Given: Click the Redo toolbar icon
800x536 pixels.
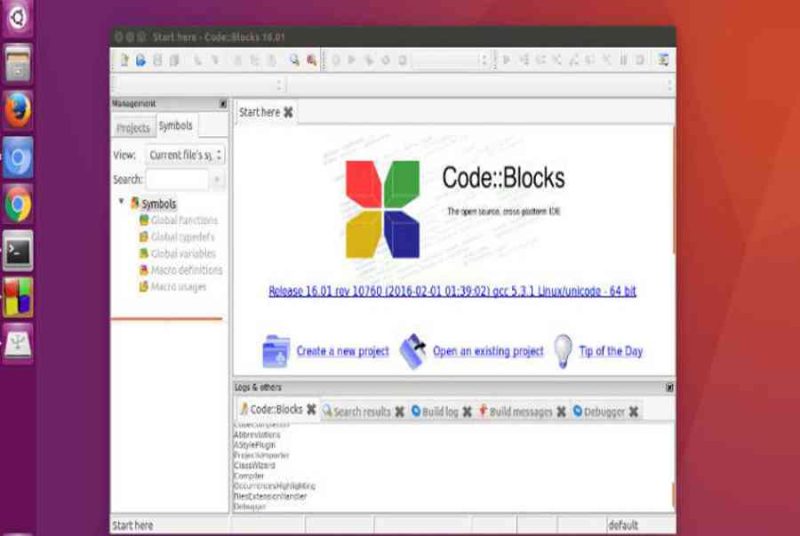Looking at the screenshot, I should point(215,60).
